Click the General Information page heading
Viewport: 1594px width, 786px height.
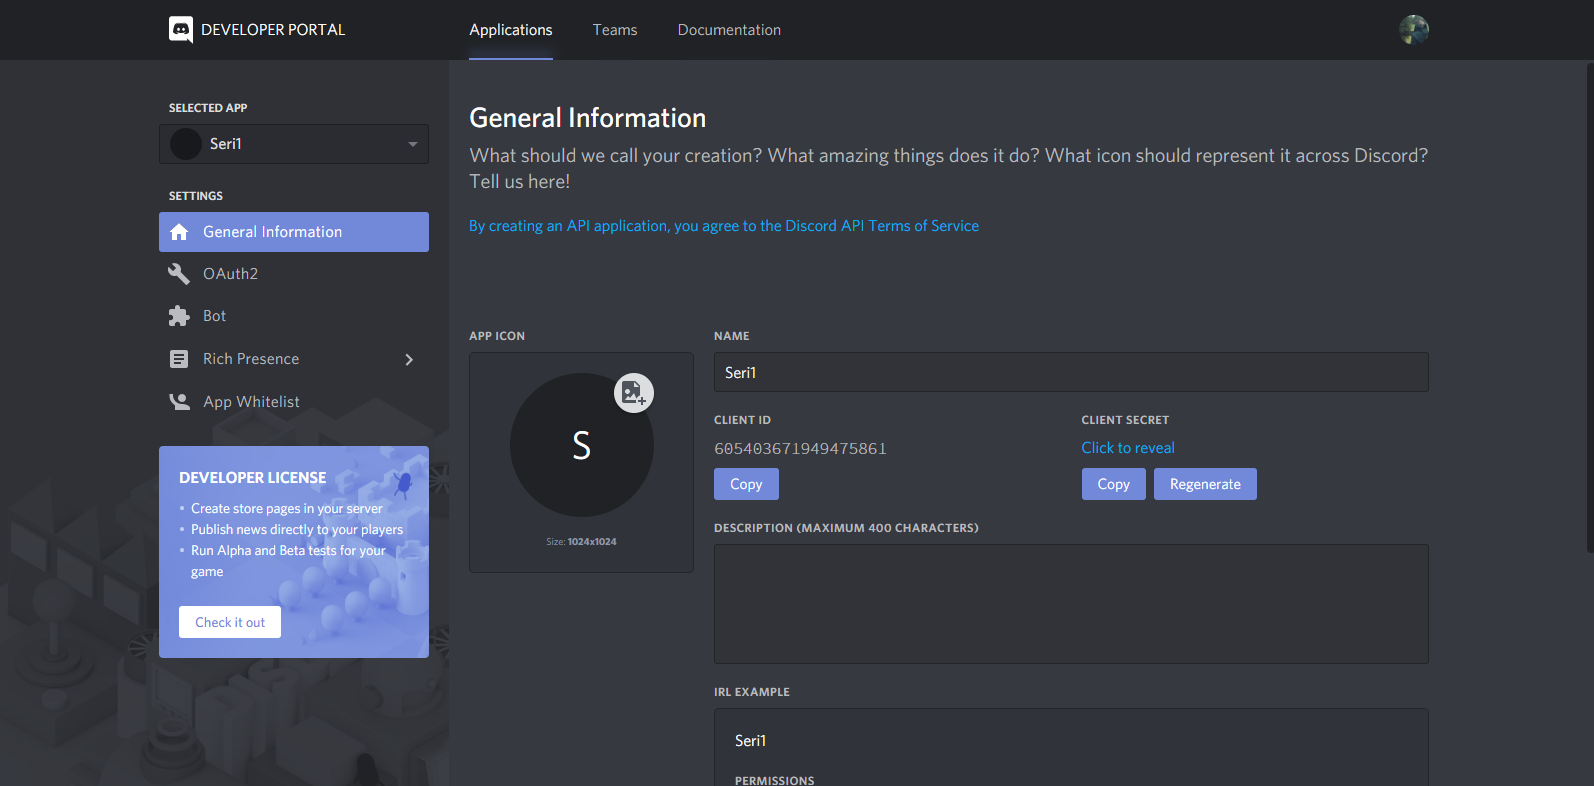click(x=588, y=118)
